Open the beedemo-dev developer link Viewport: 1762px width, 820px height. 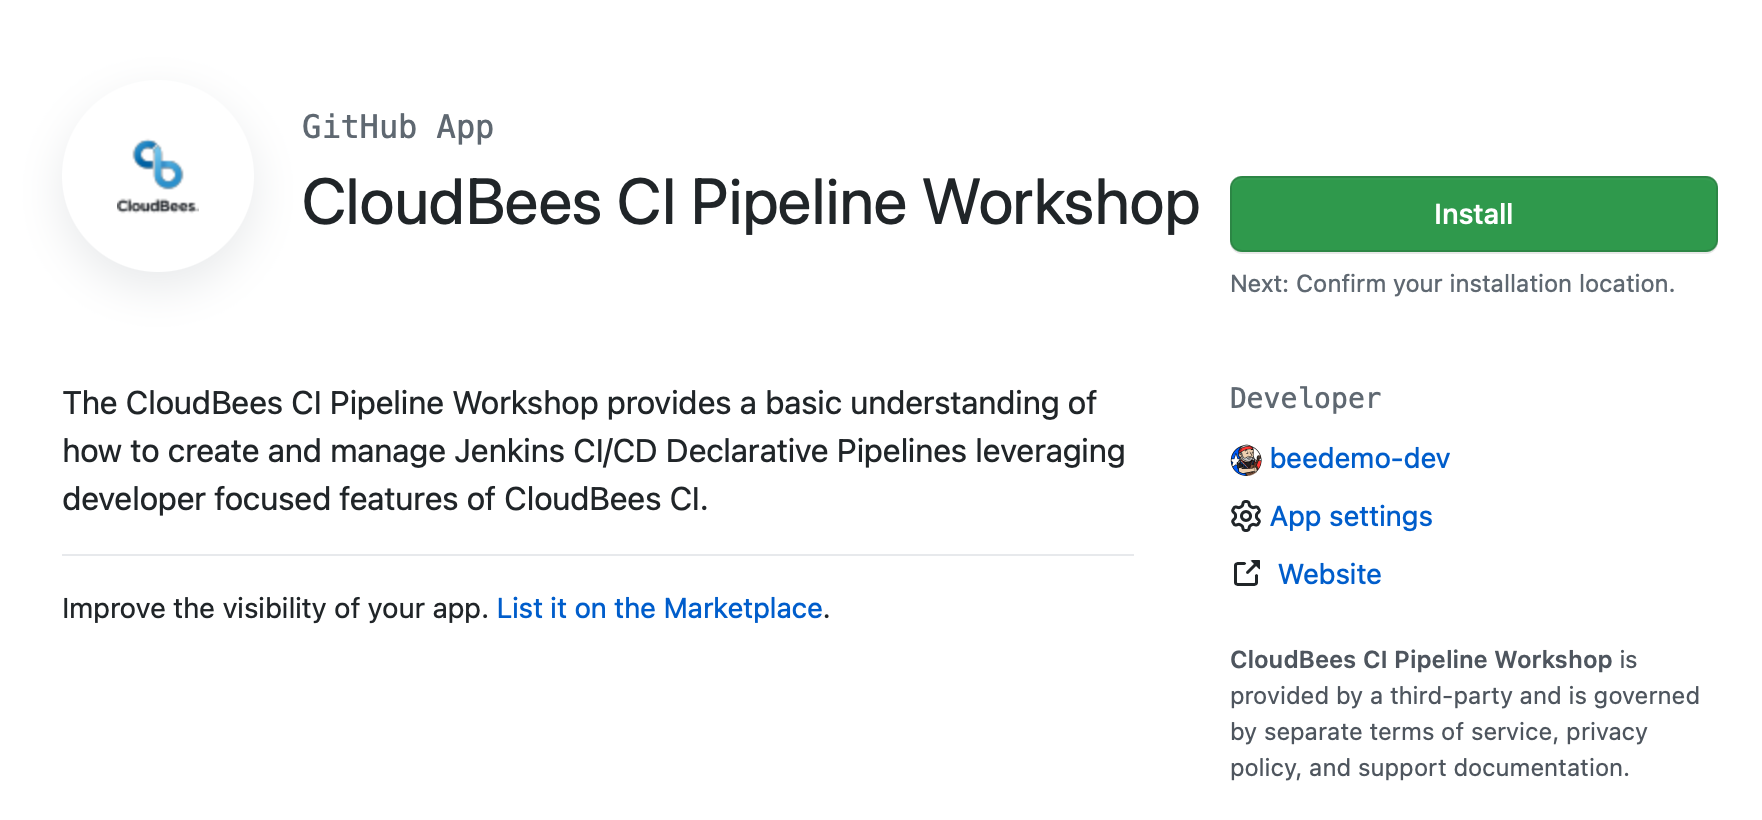pos(1359,458)
